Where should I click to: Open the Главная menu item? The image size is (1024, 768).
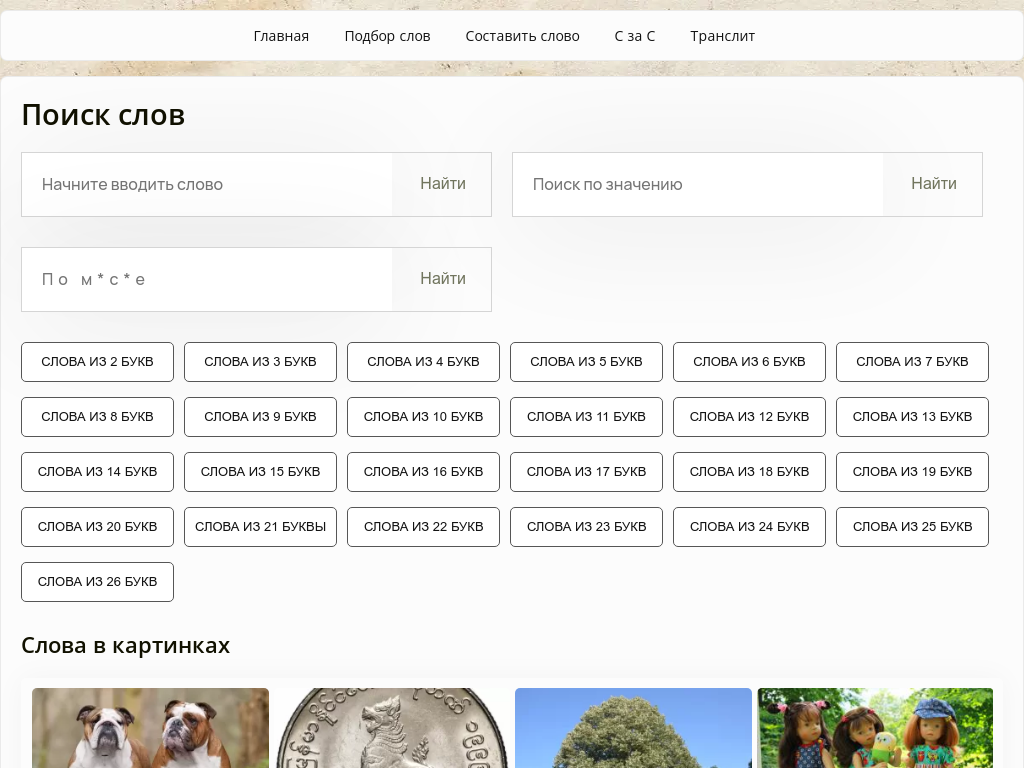tap(281, 36)
